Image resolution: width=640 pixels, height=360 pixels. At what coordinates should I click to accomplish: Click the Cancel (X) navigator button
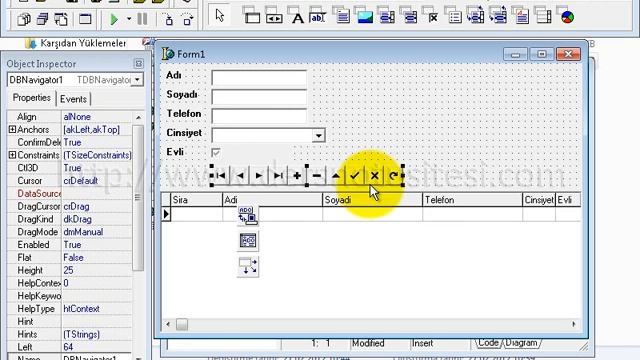pyautogui.click(x=374, y=176)
